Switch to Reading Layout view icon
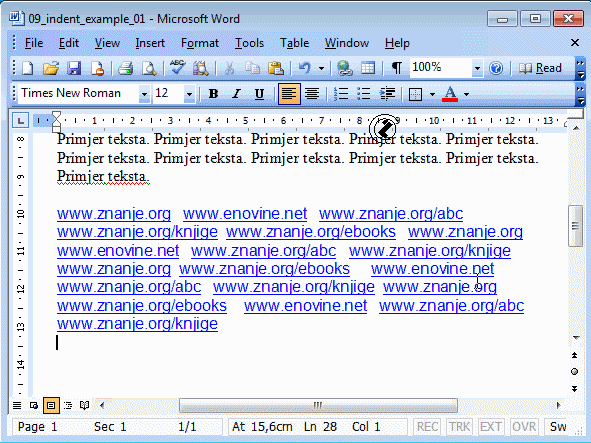Screen dimensions: 591x443 coord(84,405)
